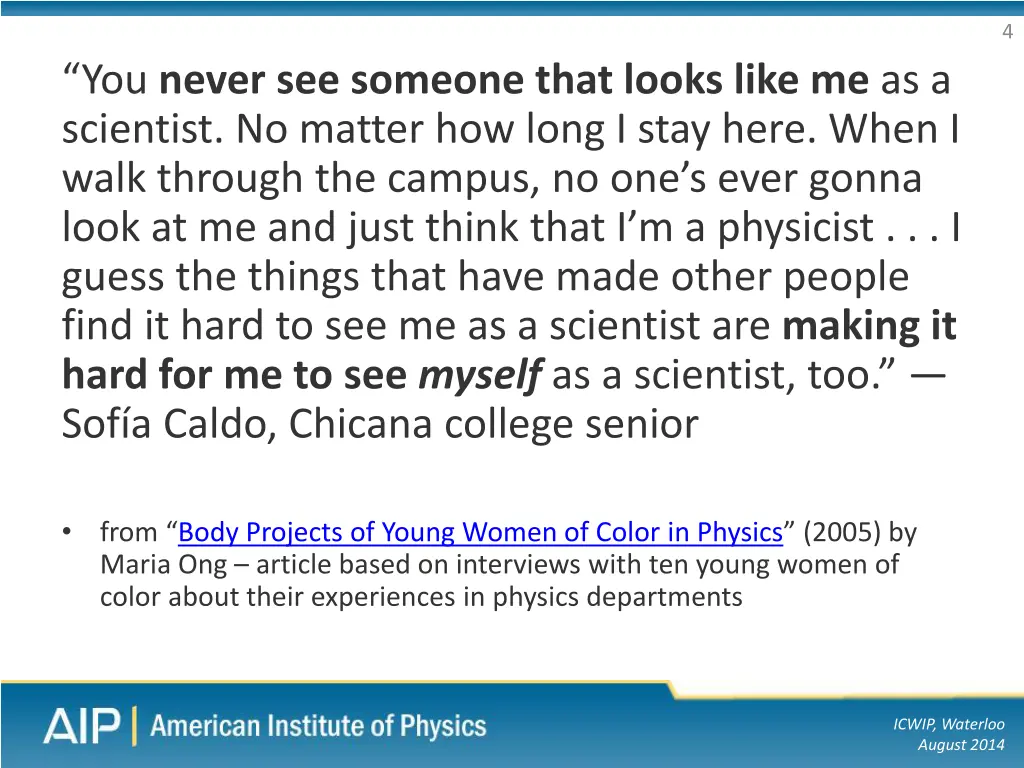Click the yellow divider bar beside AIP

tap(135, 726)
